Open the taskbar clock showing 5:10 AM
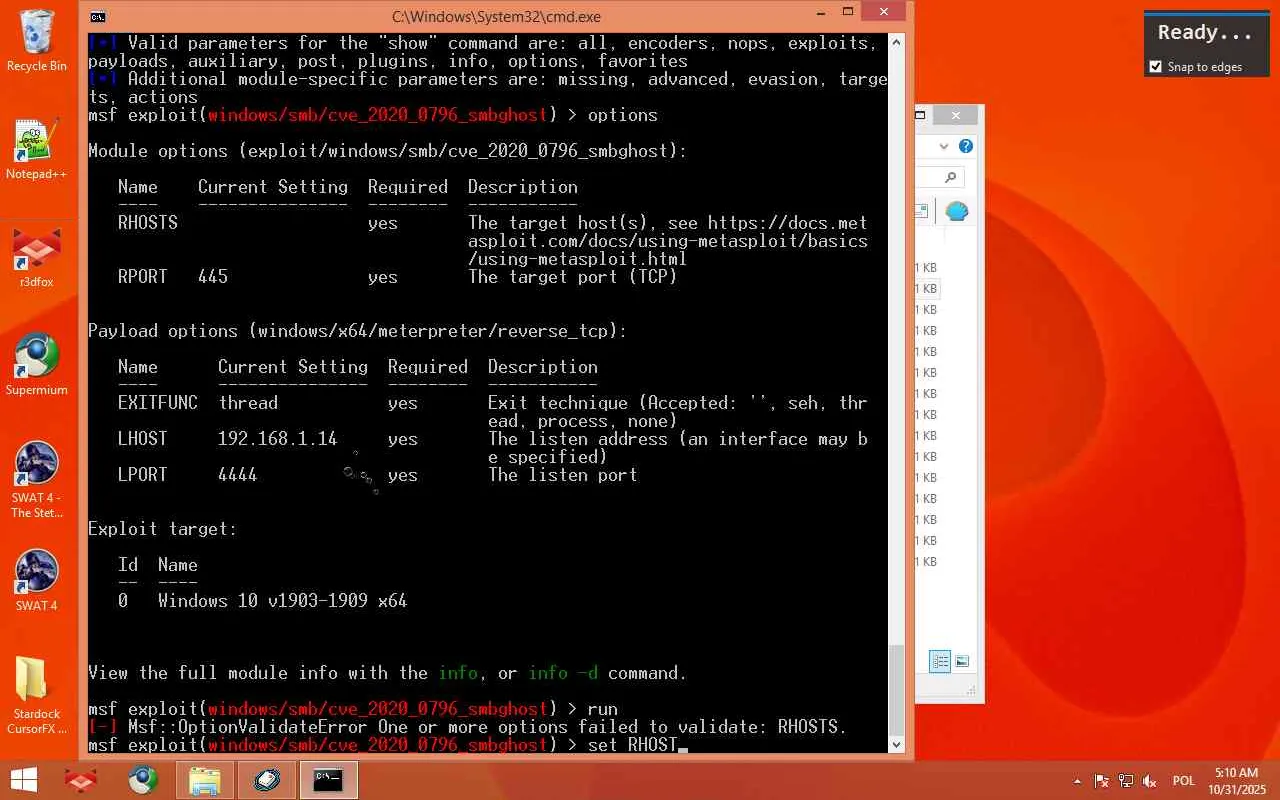The height and width of the screenshot is (800, 1280). click(1236, 781)
